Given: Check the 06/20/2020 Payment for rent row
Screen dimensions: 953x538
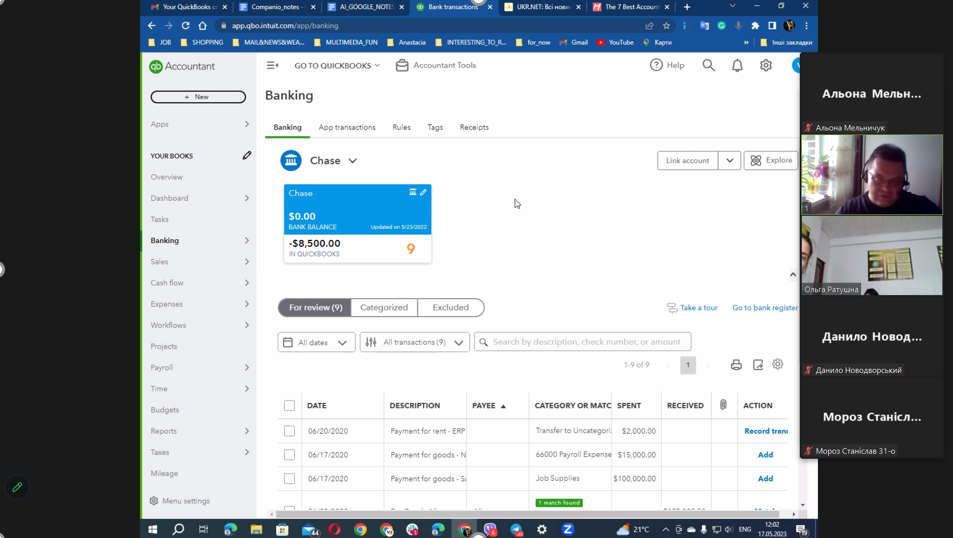Looking at the screenshot, I should pos(289,430).
